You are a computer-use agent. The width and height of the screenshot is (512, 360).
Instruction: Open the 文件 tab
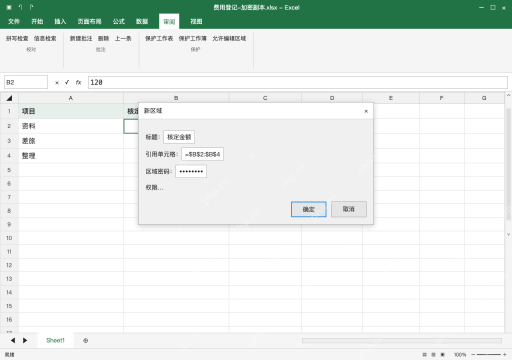coord(14,21)
